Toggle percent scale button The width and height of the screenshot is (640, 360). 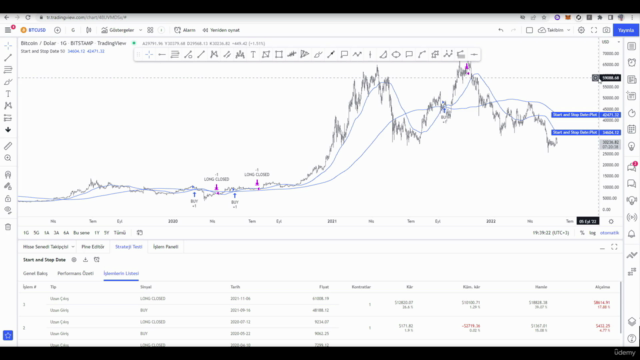(582, 233)
